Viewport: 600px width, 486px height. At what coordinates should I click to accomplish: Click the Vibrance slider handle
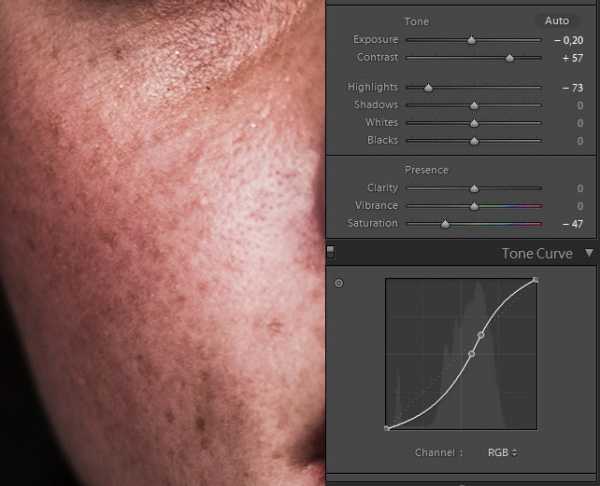pyautogui.click(x=474, y=206)
